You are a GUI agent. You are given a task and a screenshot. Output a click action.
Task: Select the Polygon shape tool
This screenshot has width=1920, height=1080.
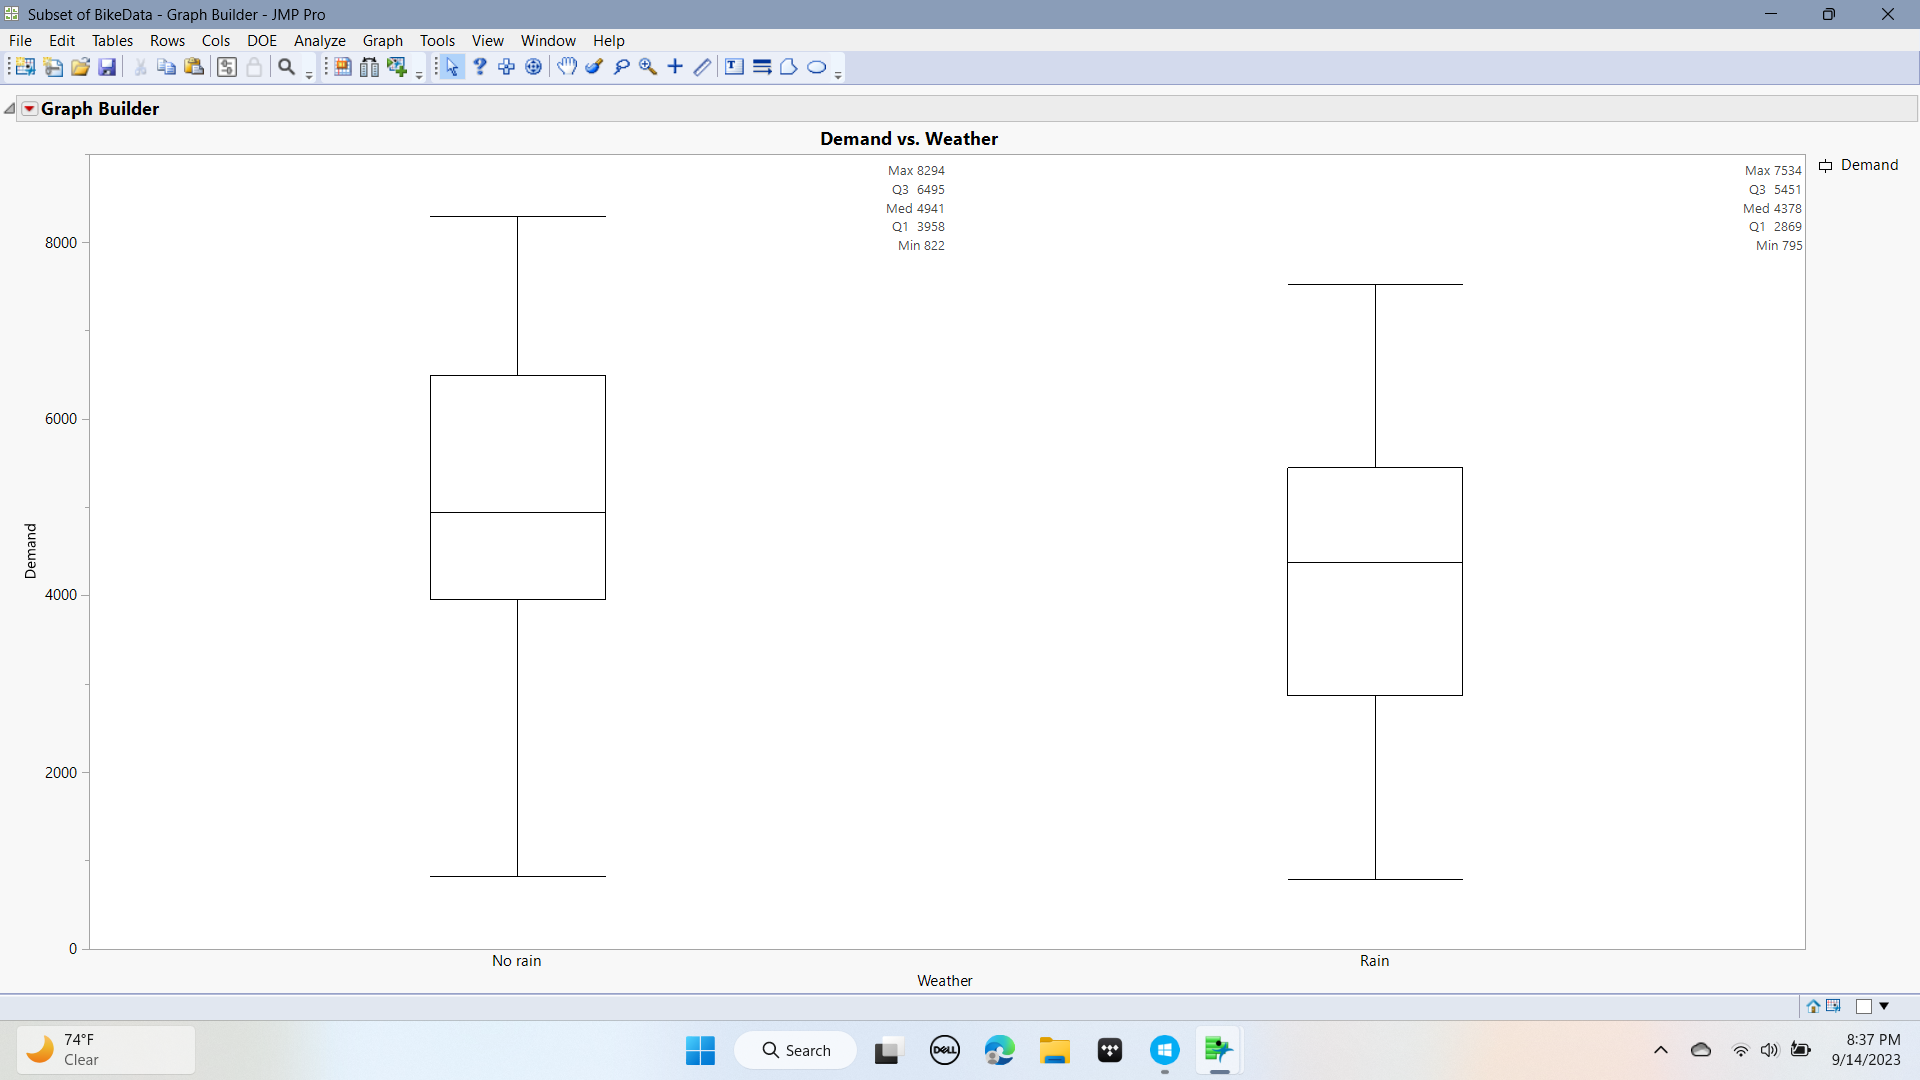pos(788,67)
